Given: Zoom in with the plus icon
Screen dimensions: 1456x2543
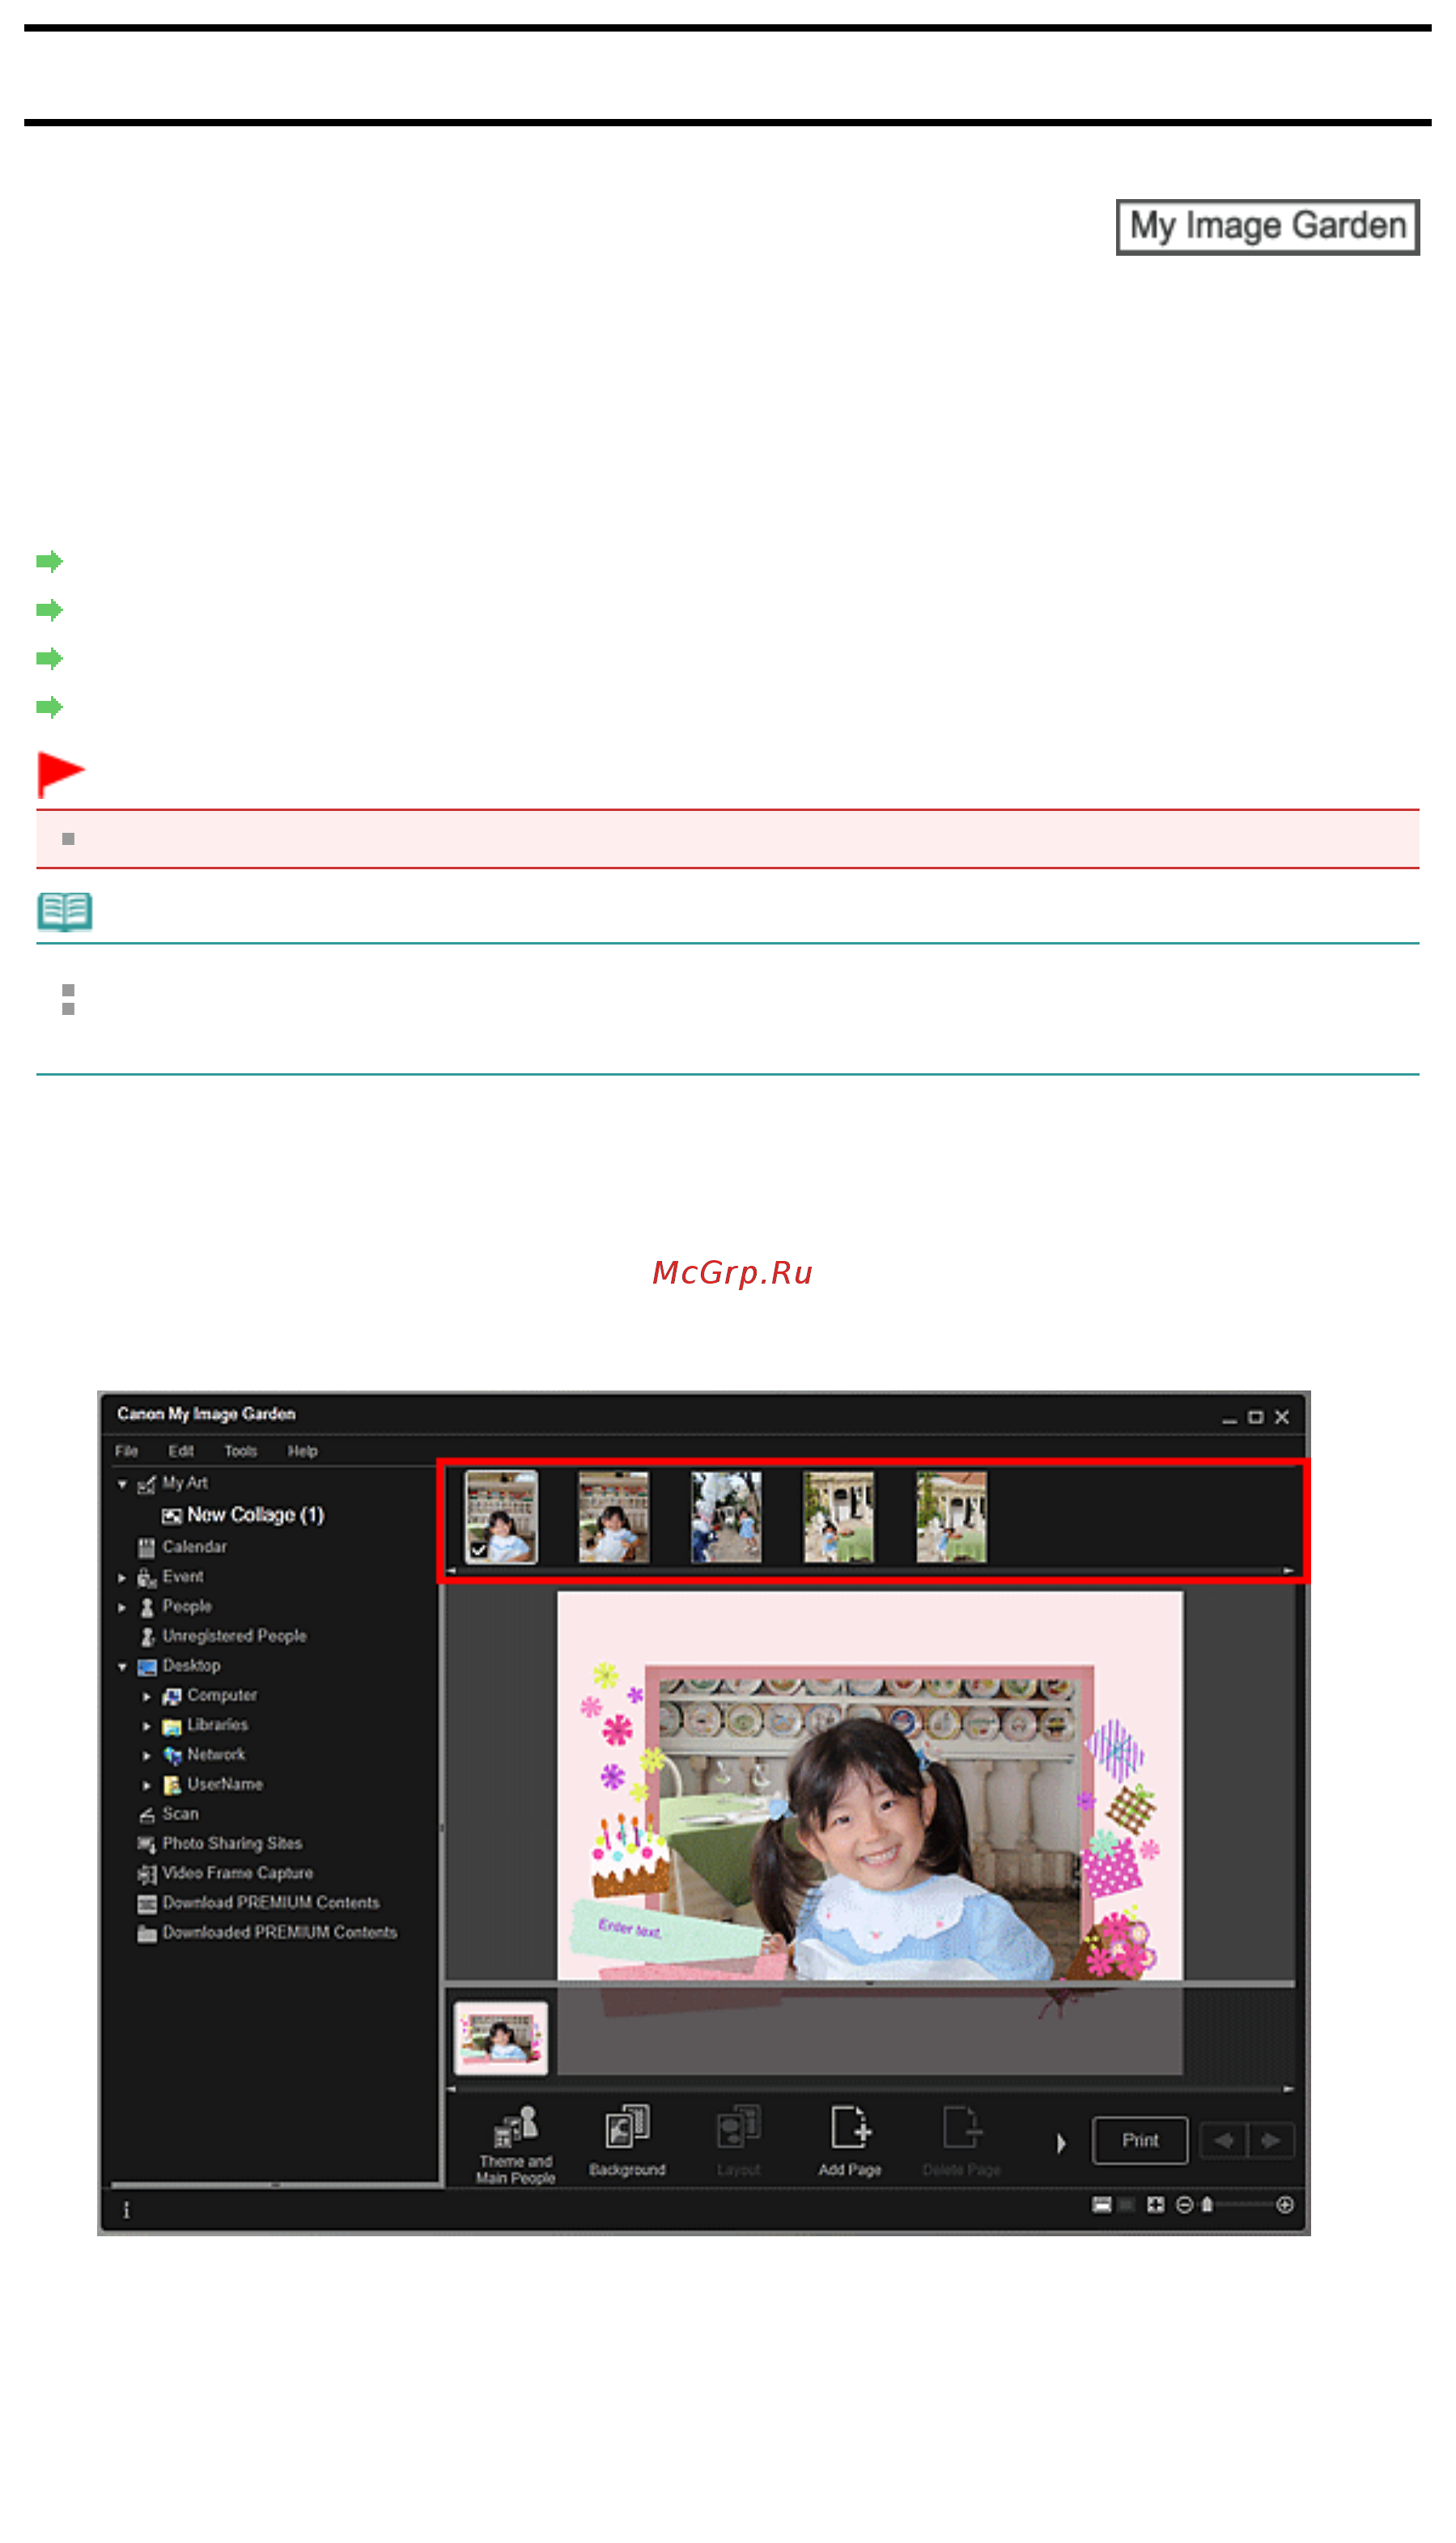Looking at the screenshot, I should tap(1286, 2205).
